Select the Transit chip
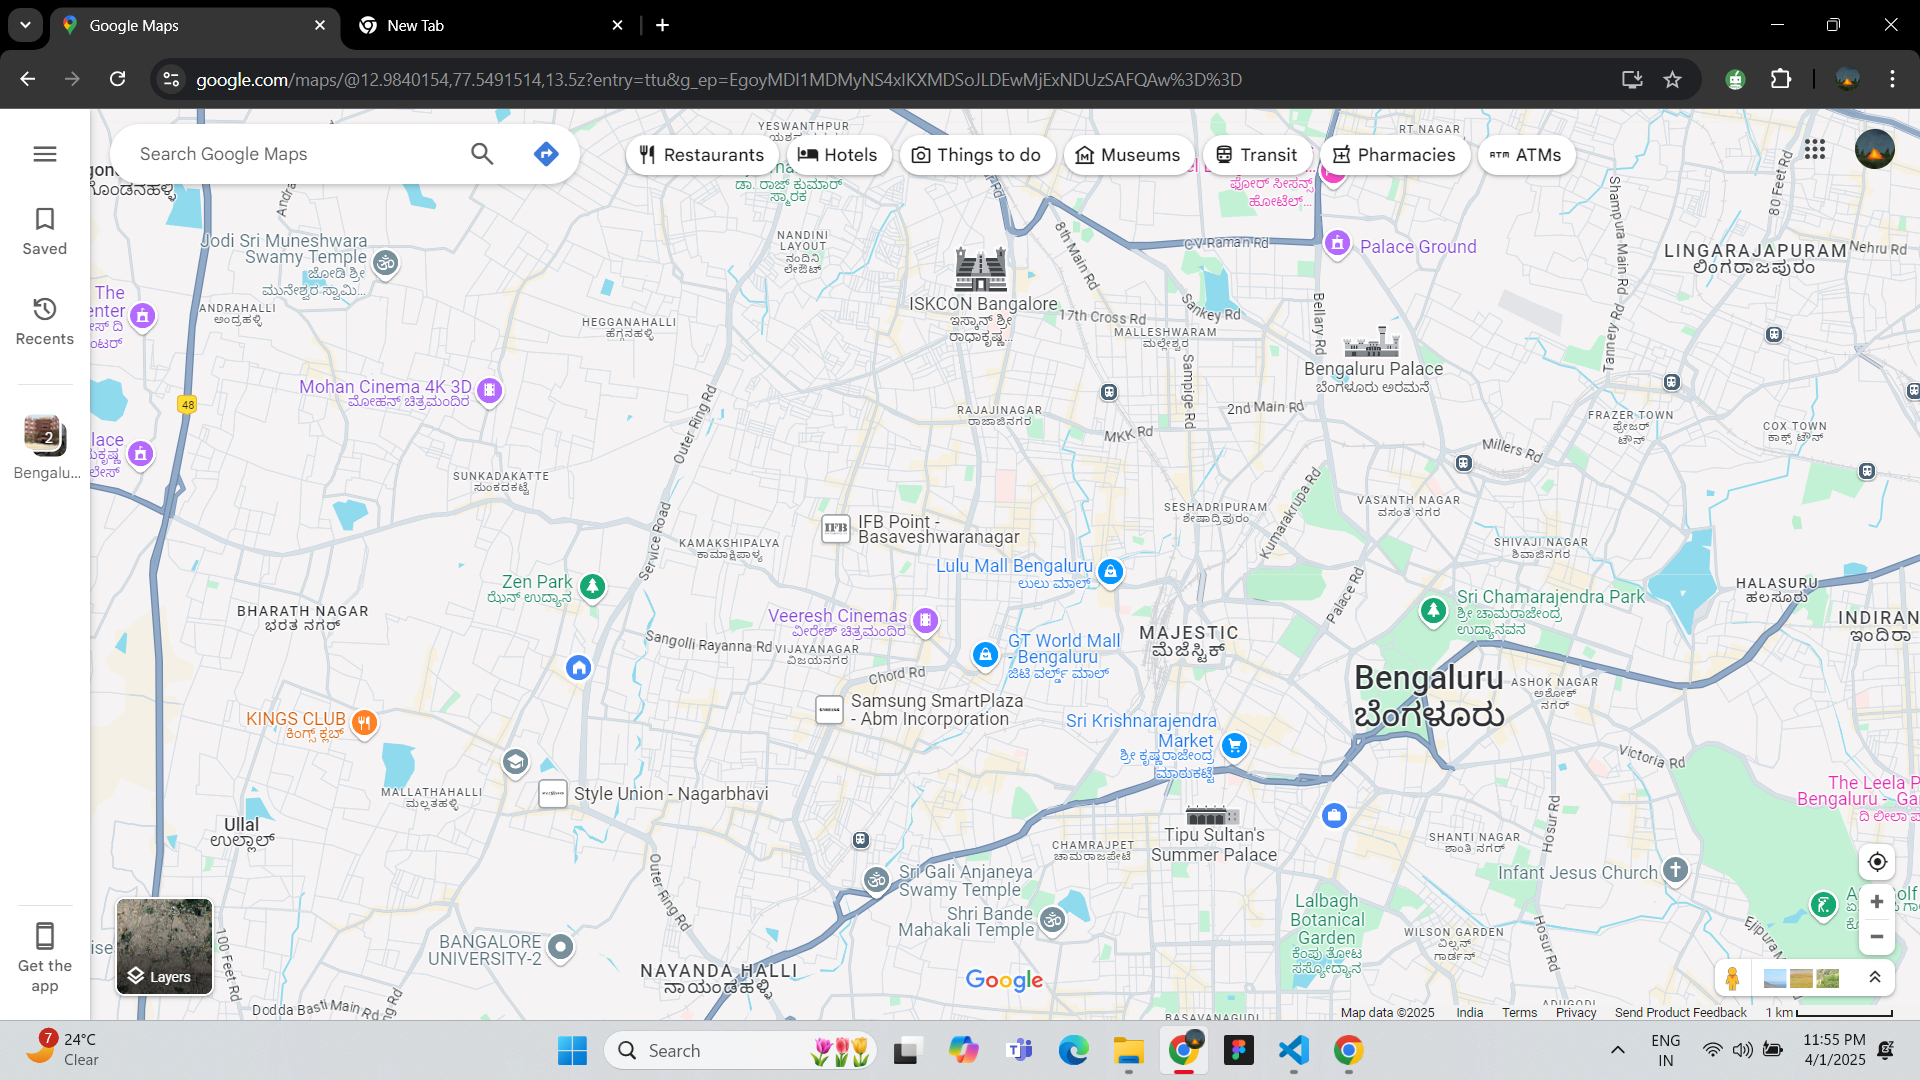The image size is (1920, 1080). [x=1257, y=155]
